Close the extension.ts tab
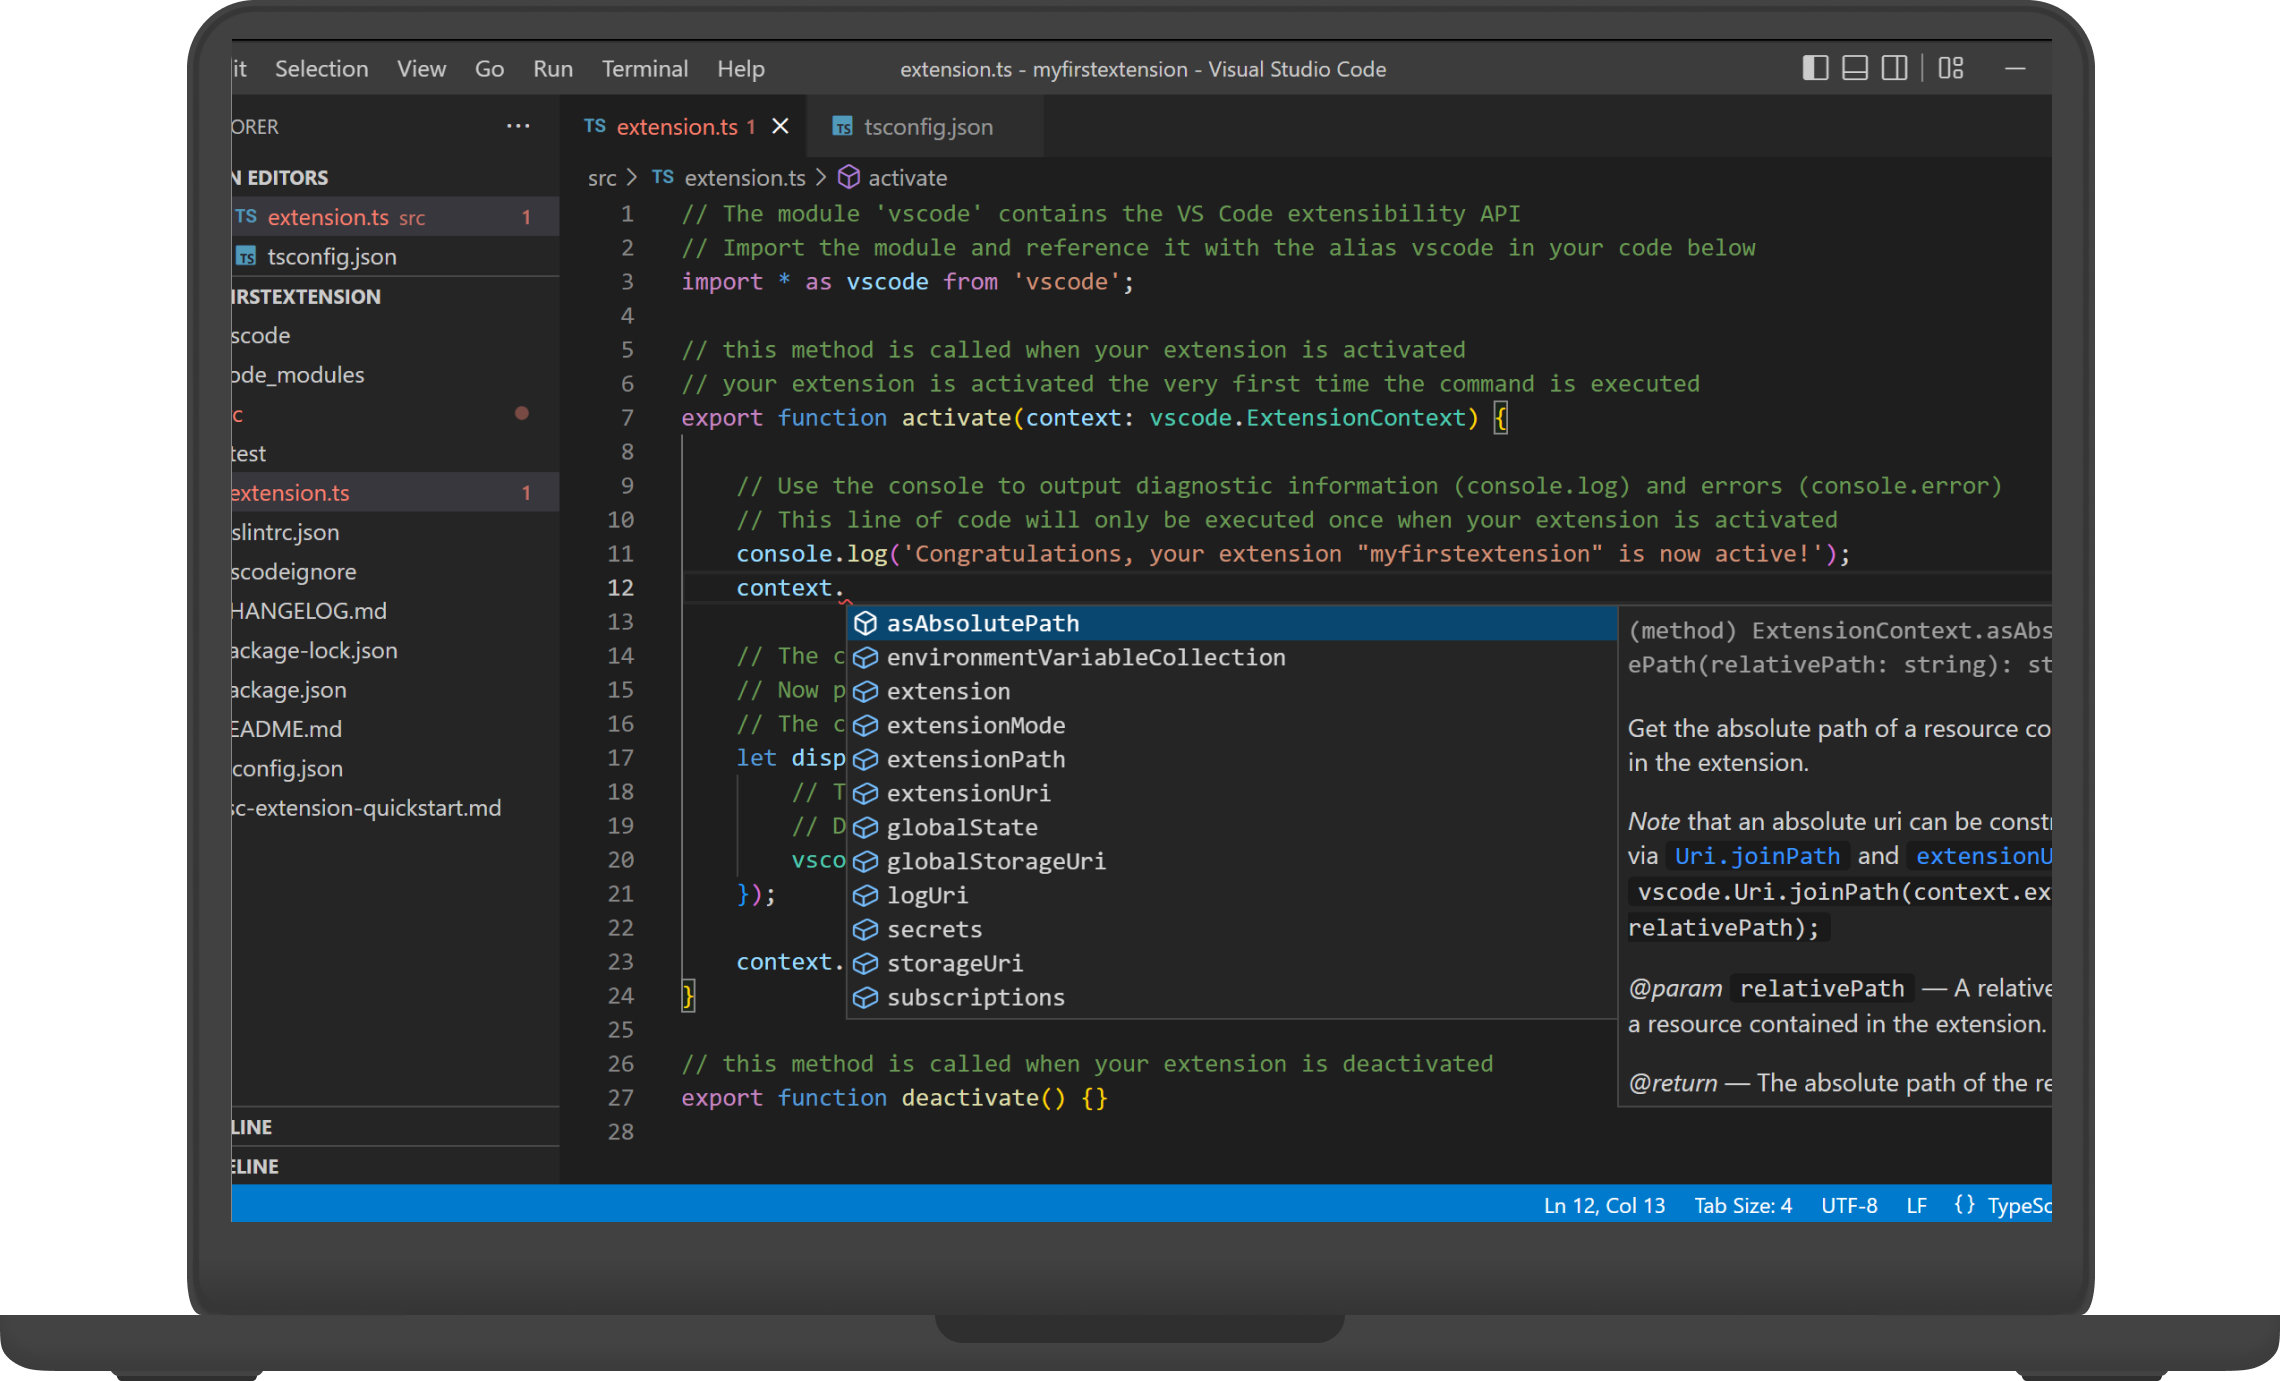 pos(781,126)
